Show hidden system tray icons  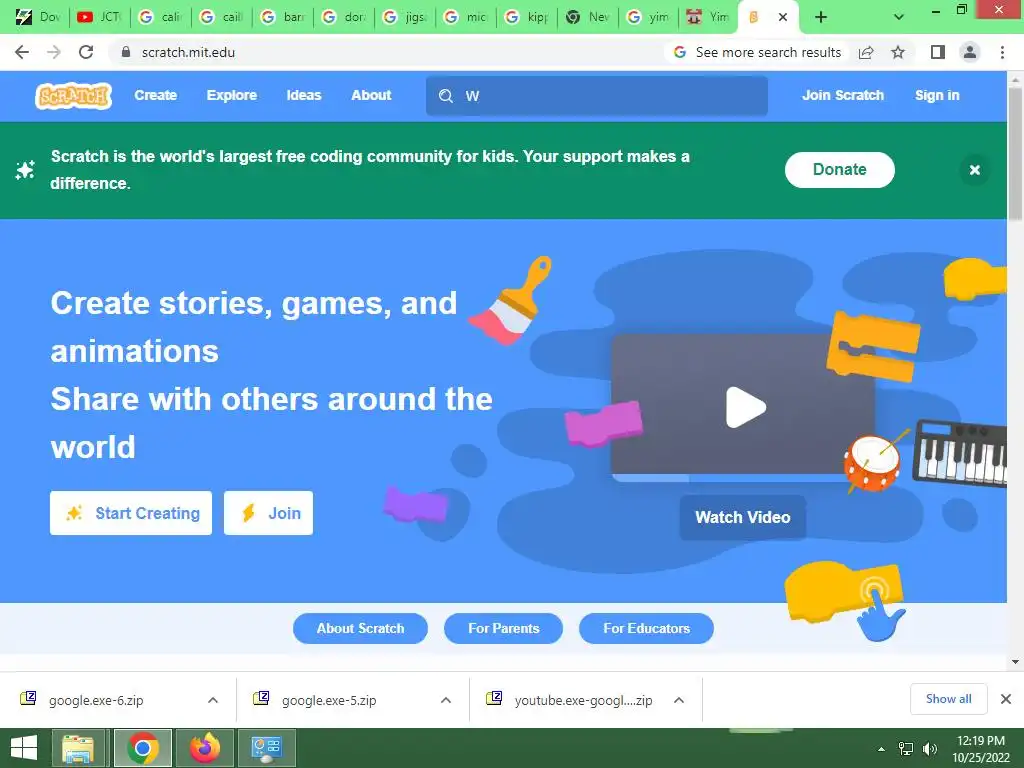coord(882,749)
